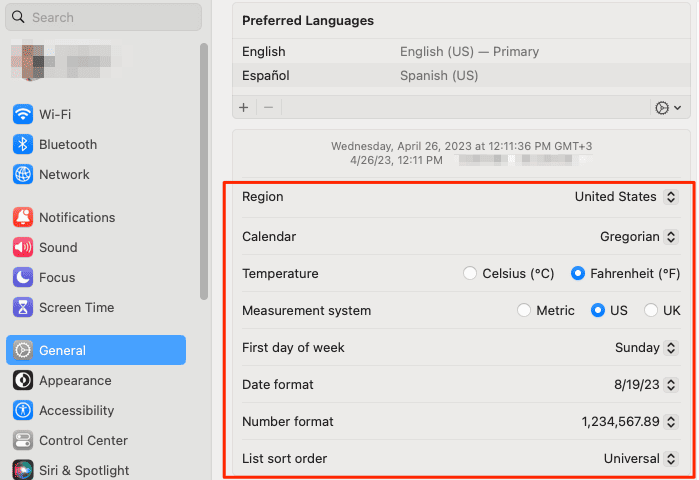Select Celsius temperature option

point(470,273)
